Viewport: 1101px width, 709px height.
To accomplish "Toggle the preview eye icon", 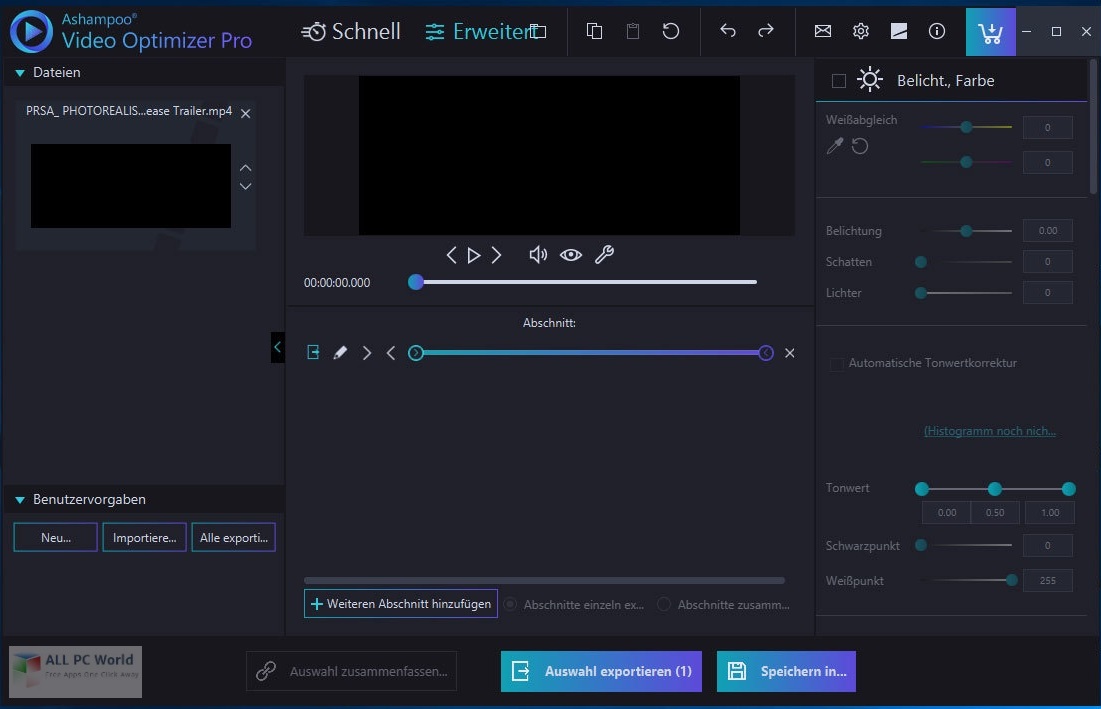I will tap(571, 255).
